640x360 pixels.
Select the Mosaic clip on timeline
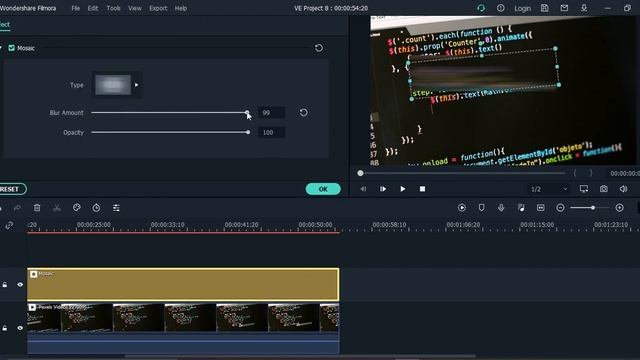(x=183, y=284)
